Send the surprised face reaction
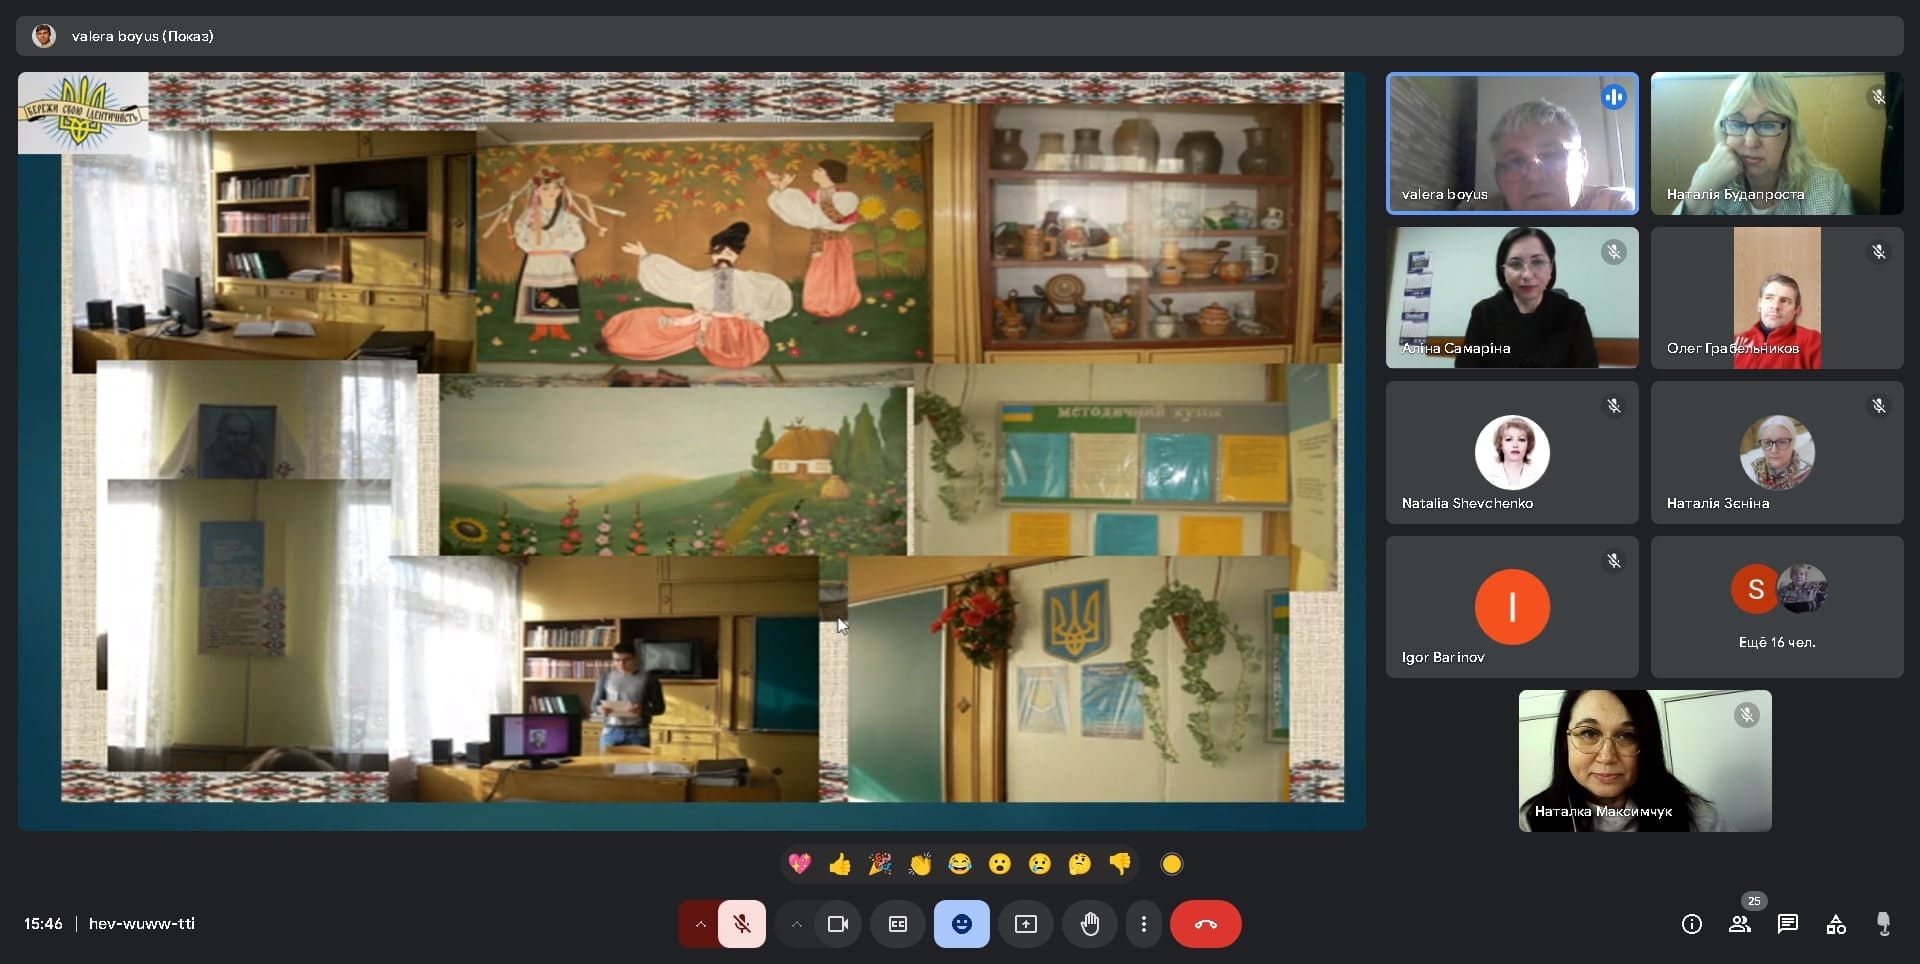The width and height of the screenshot is (1920, 964). pos(1000,864)
